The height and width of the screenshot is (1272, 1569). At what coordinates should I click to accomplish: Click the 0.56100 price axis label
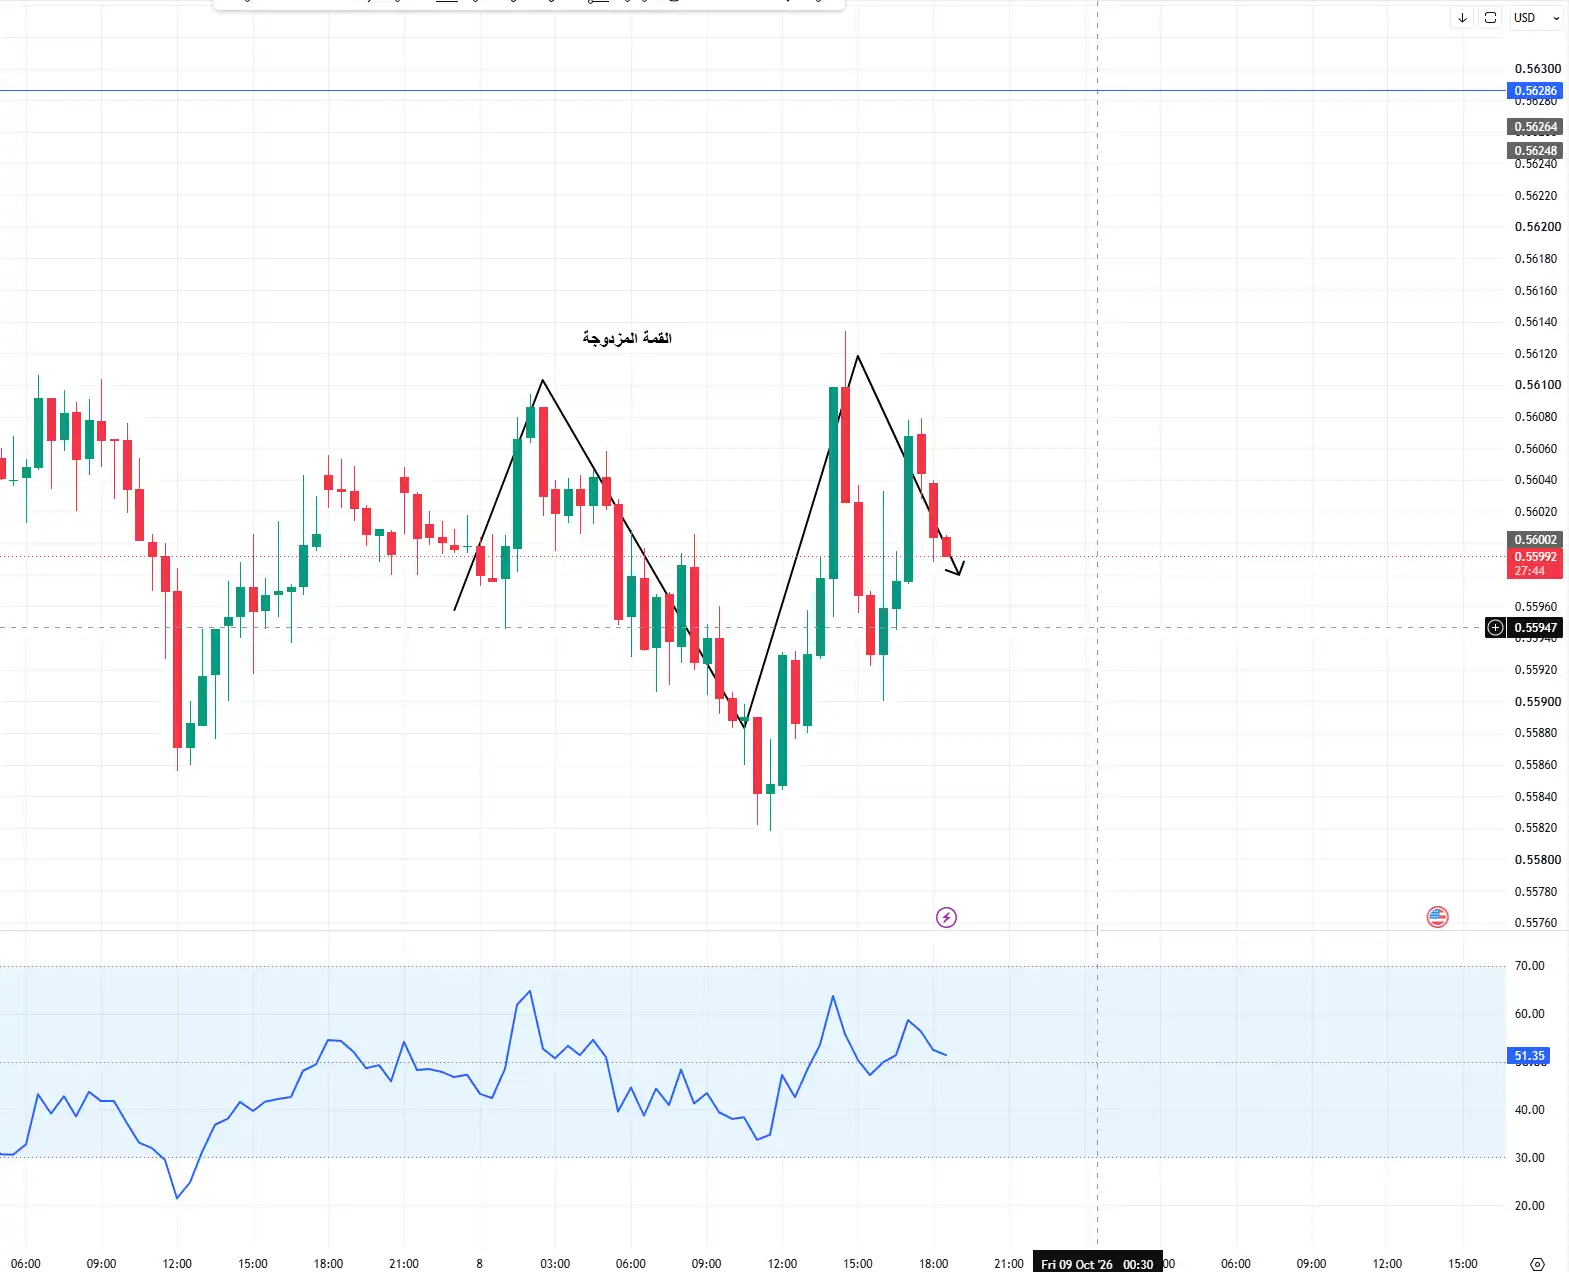click(x=1537, y=385)
